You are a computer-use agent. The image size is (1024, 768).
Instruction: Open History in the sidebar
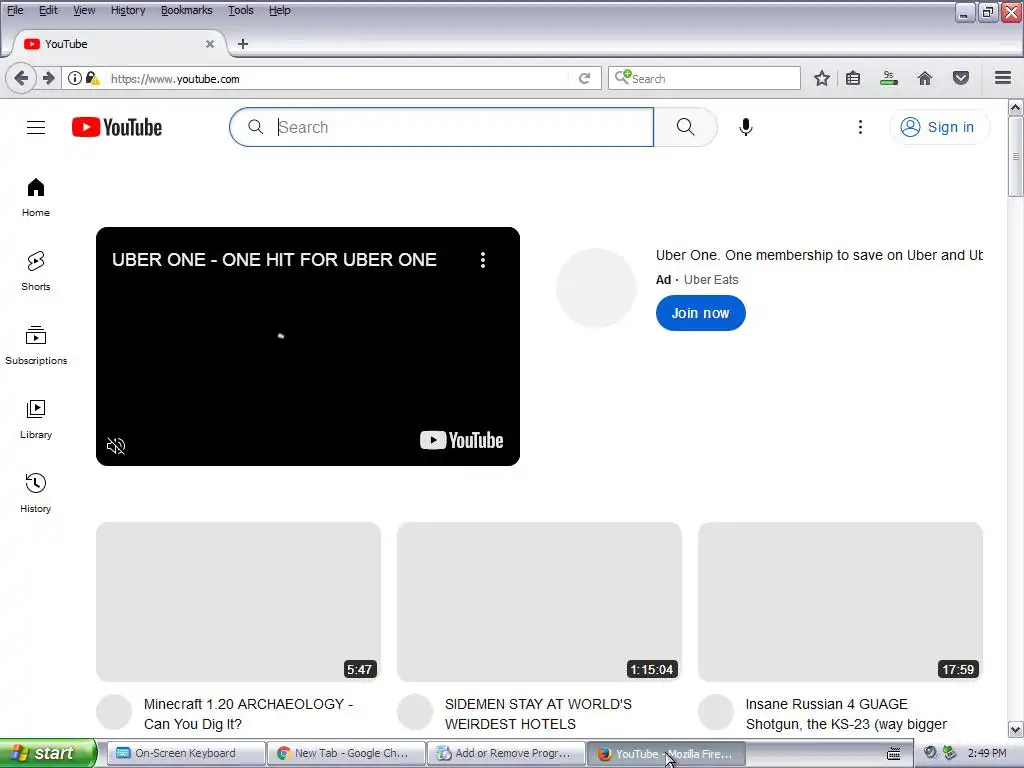tap(36, 493)
